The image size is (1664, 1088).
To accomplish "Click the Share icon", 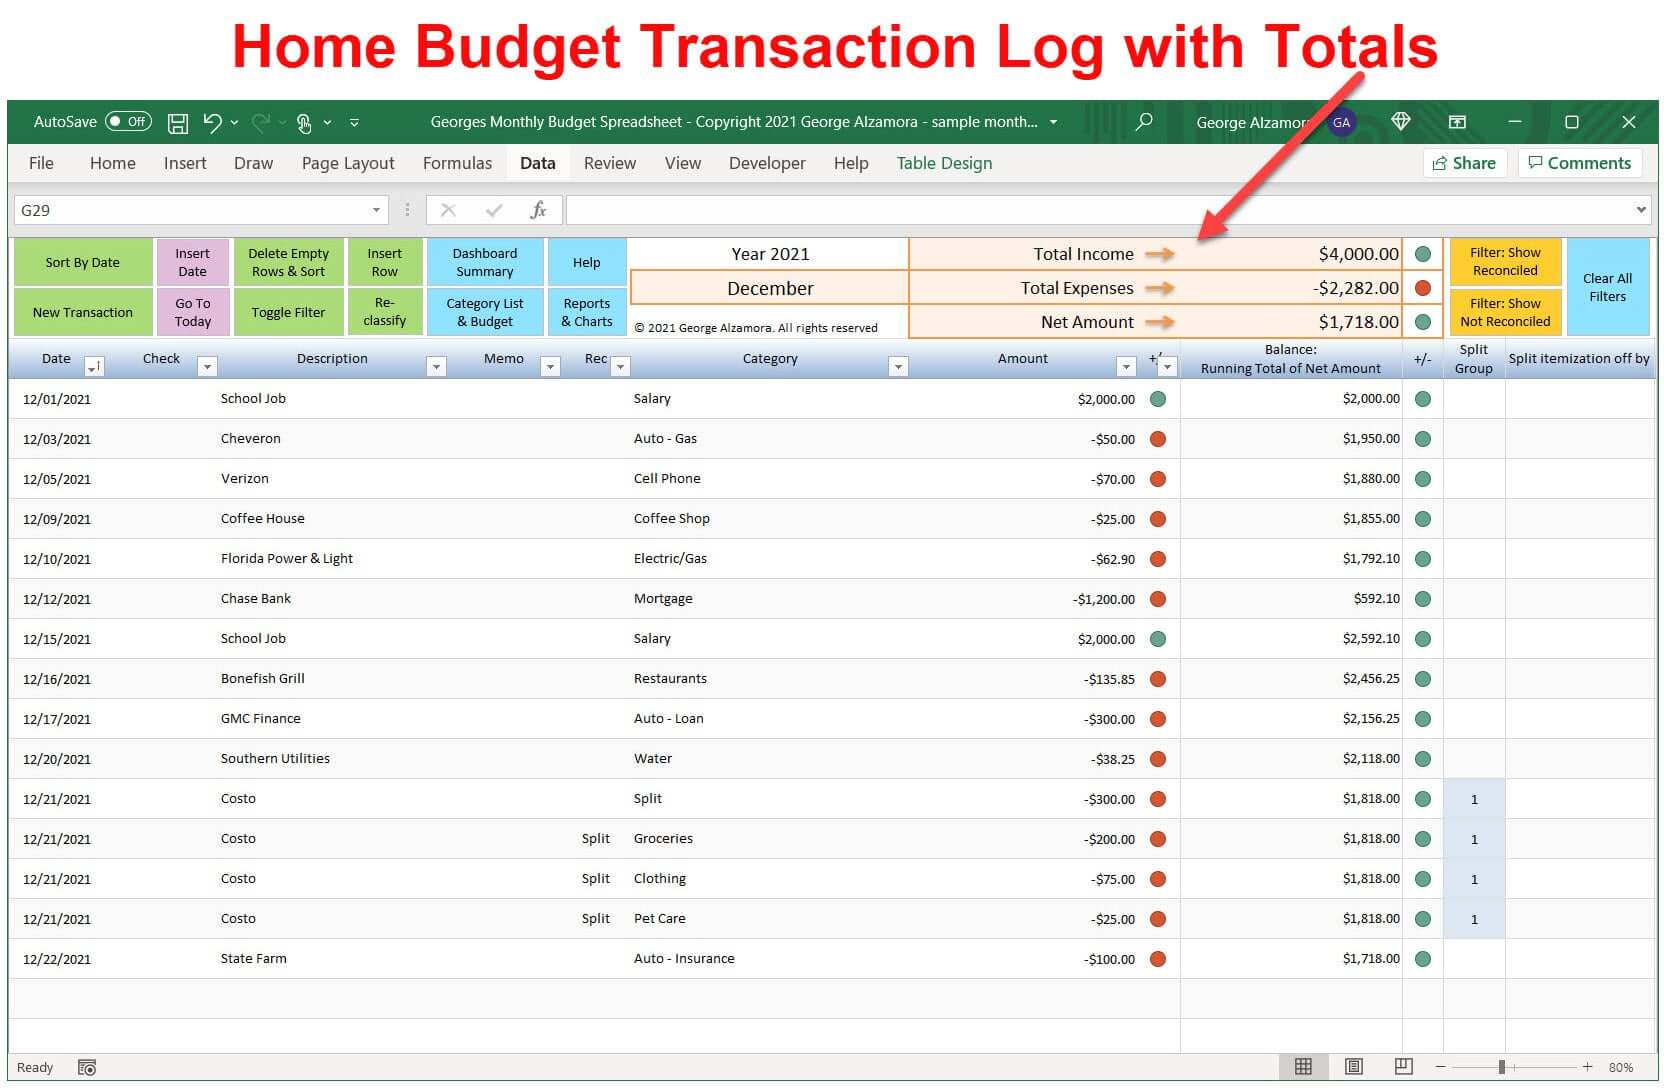I will [1464, 162].
